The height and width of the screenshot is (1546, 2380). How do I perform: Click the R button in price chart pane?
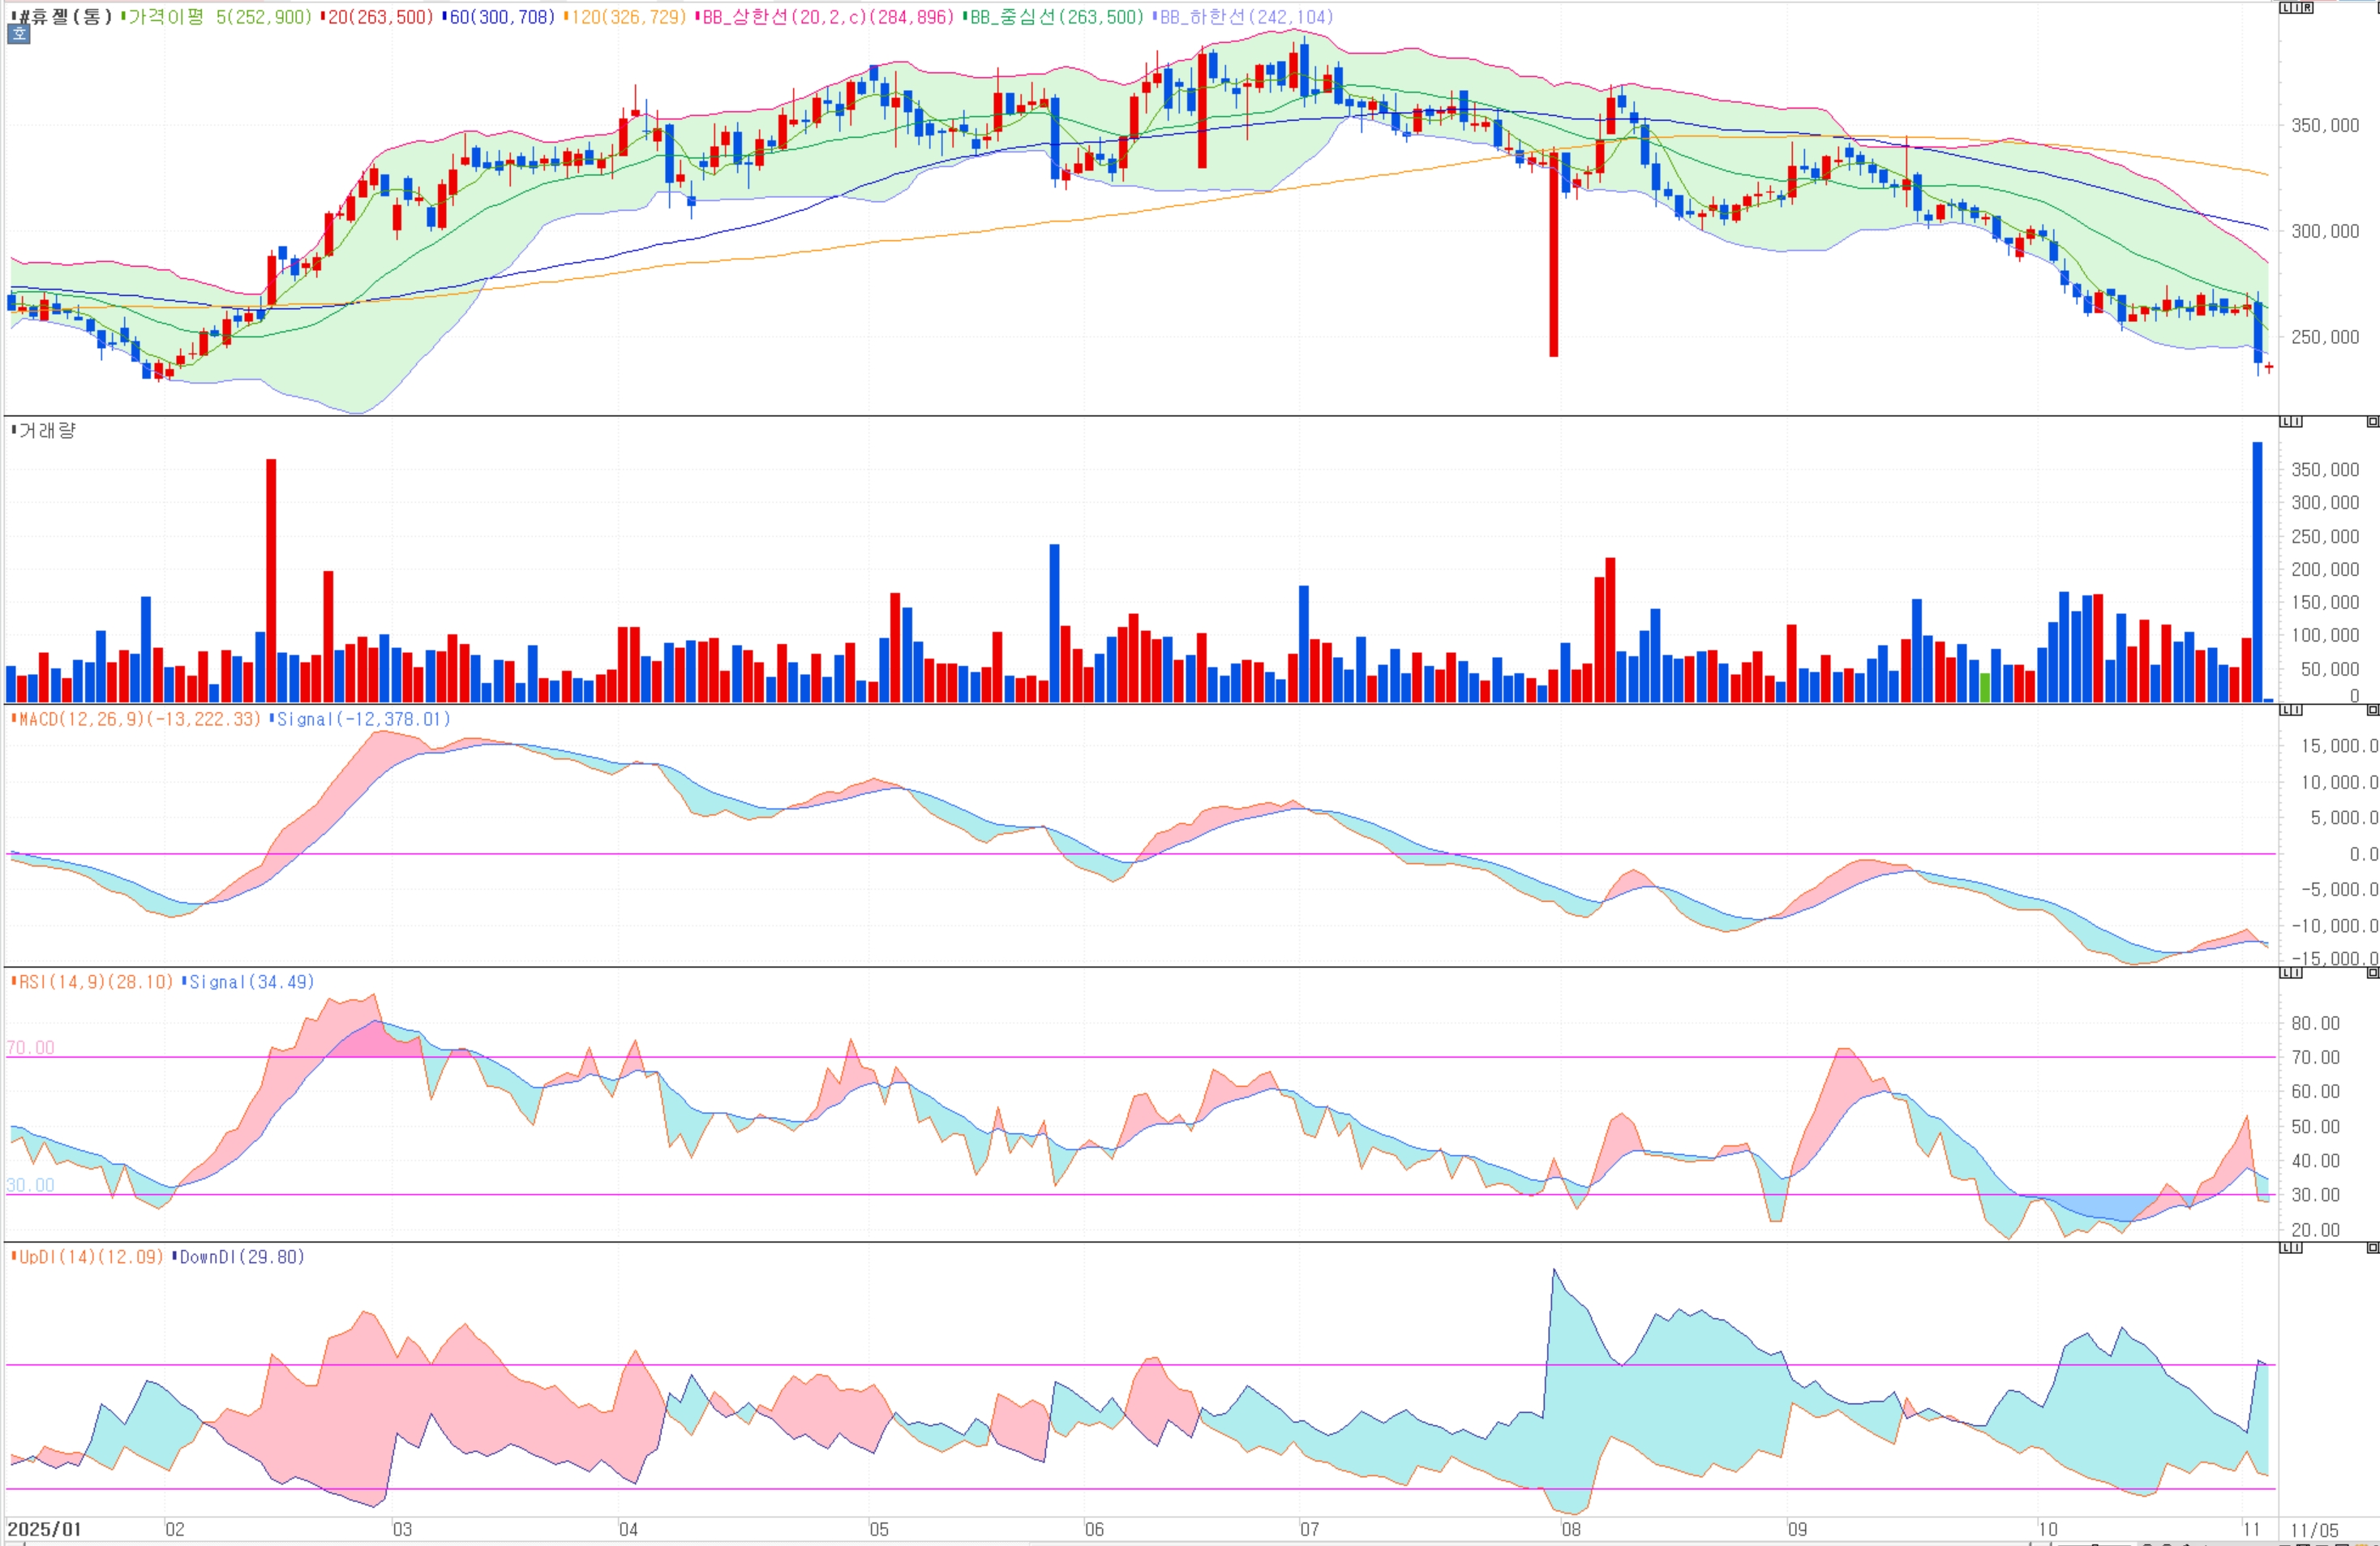[x=2308, y=8]
